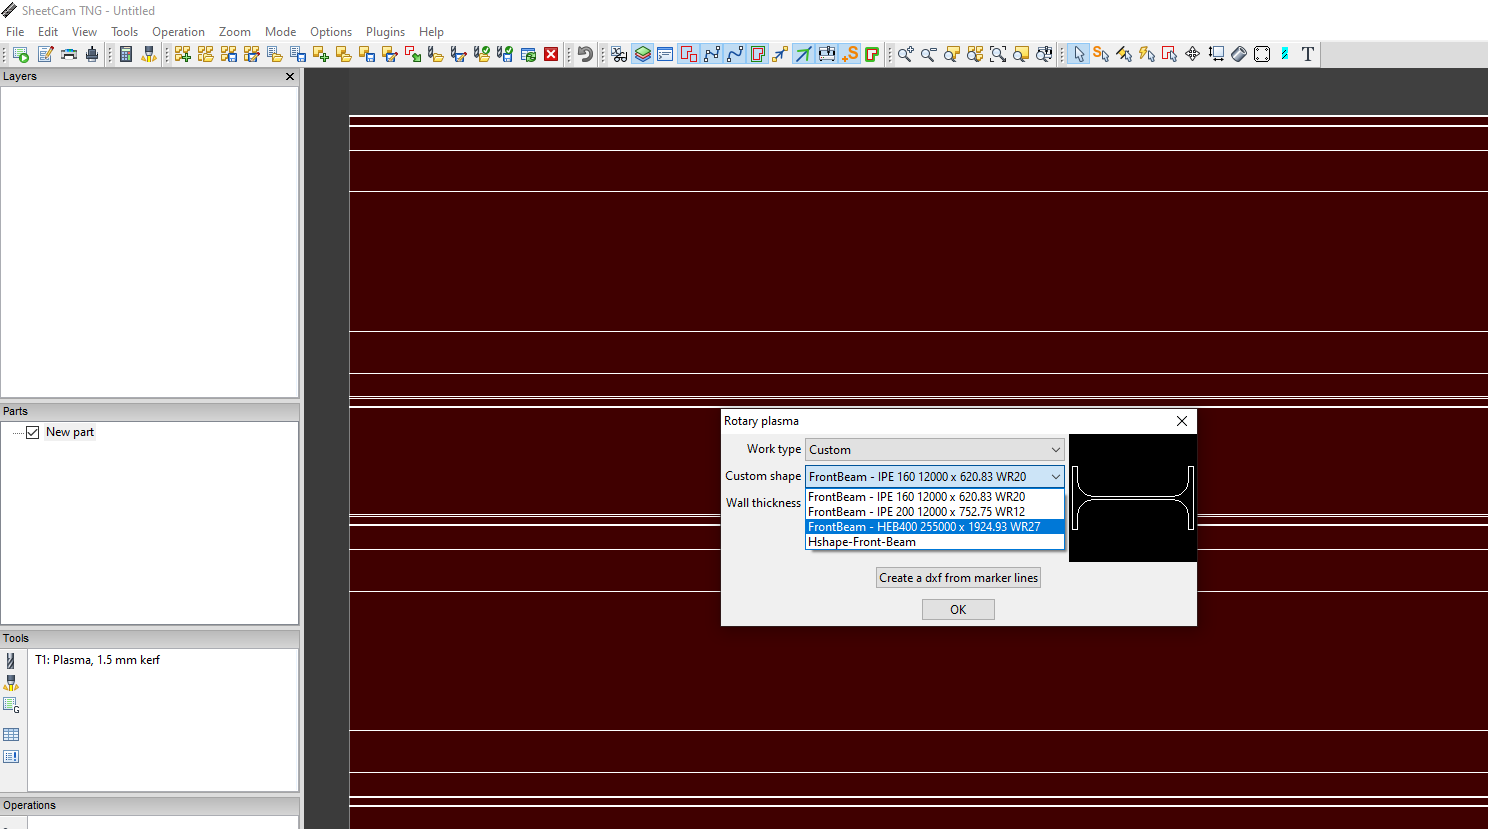Click the red X delete icon in toolbar

[x=551, y=54]
